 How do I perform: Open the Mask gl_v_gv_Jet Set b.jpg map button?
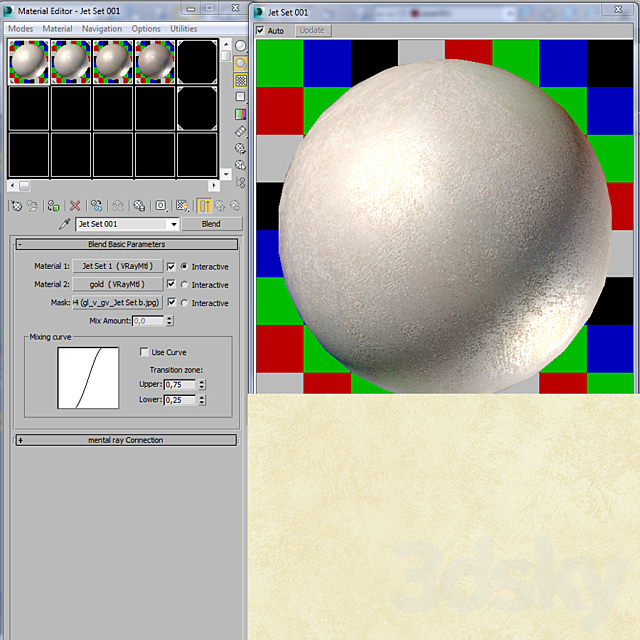(x=118, y=302)
